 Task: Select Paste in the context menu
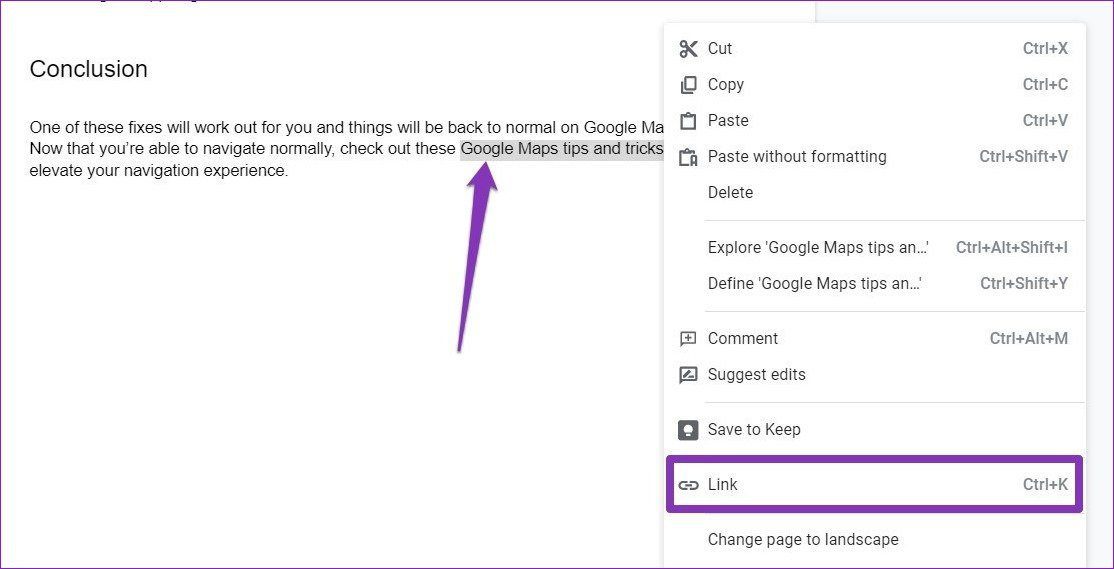[x=874, y=121]
